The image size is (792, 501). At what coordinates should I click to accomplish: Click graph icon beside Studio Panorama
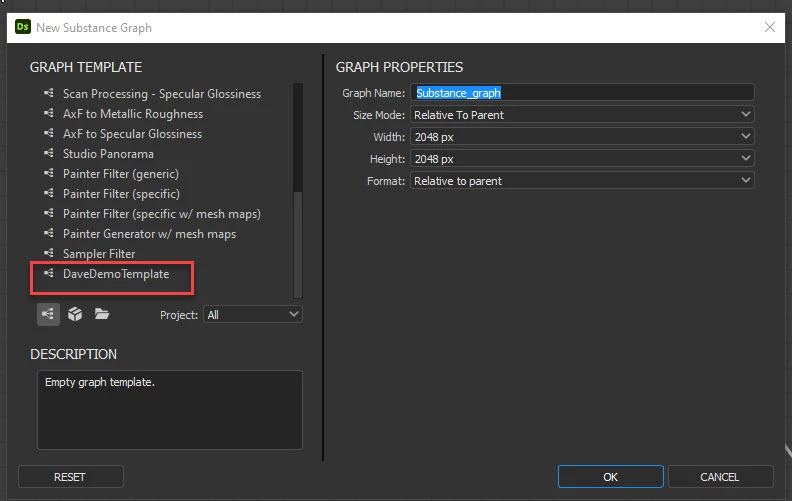click(48, 153)
